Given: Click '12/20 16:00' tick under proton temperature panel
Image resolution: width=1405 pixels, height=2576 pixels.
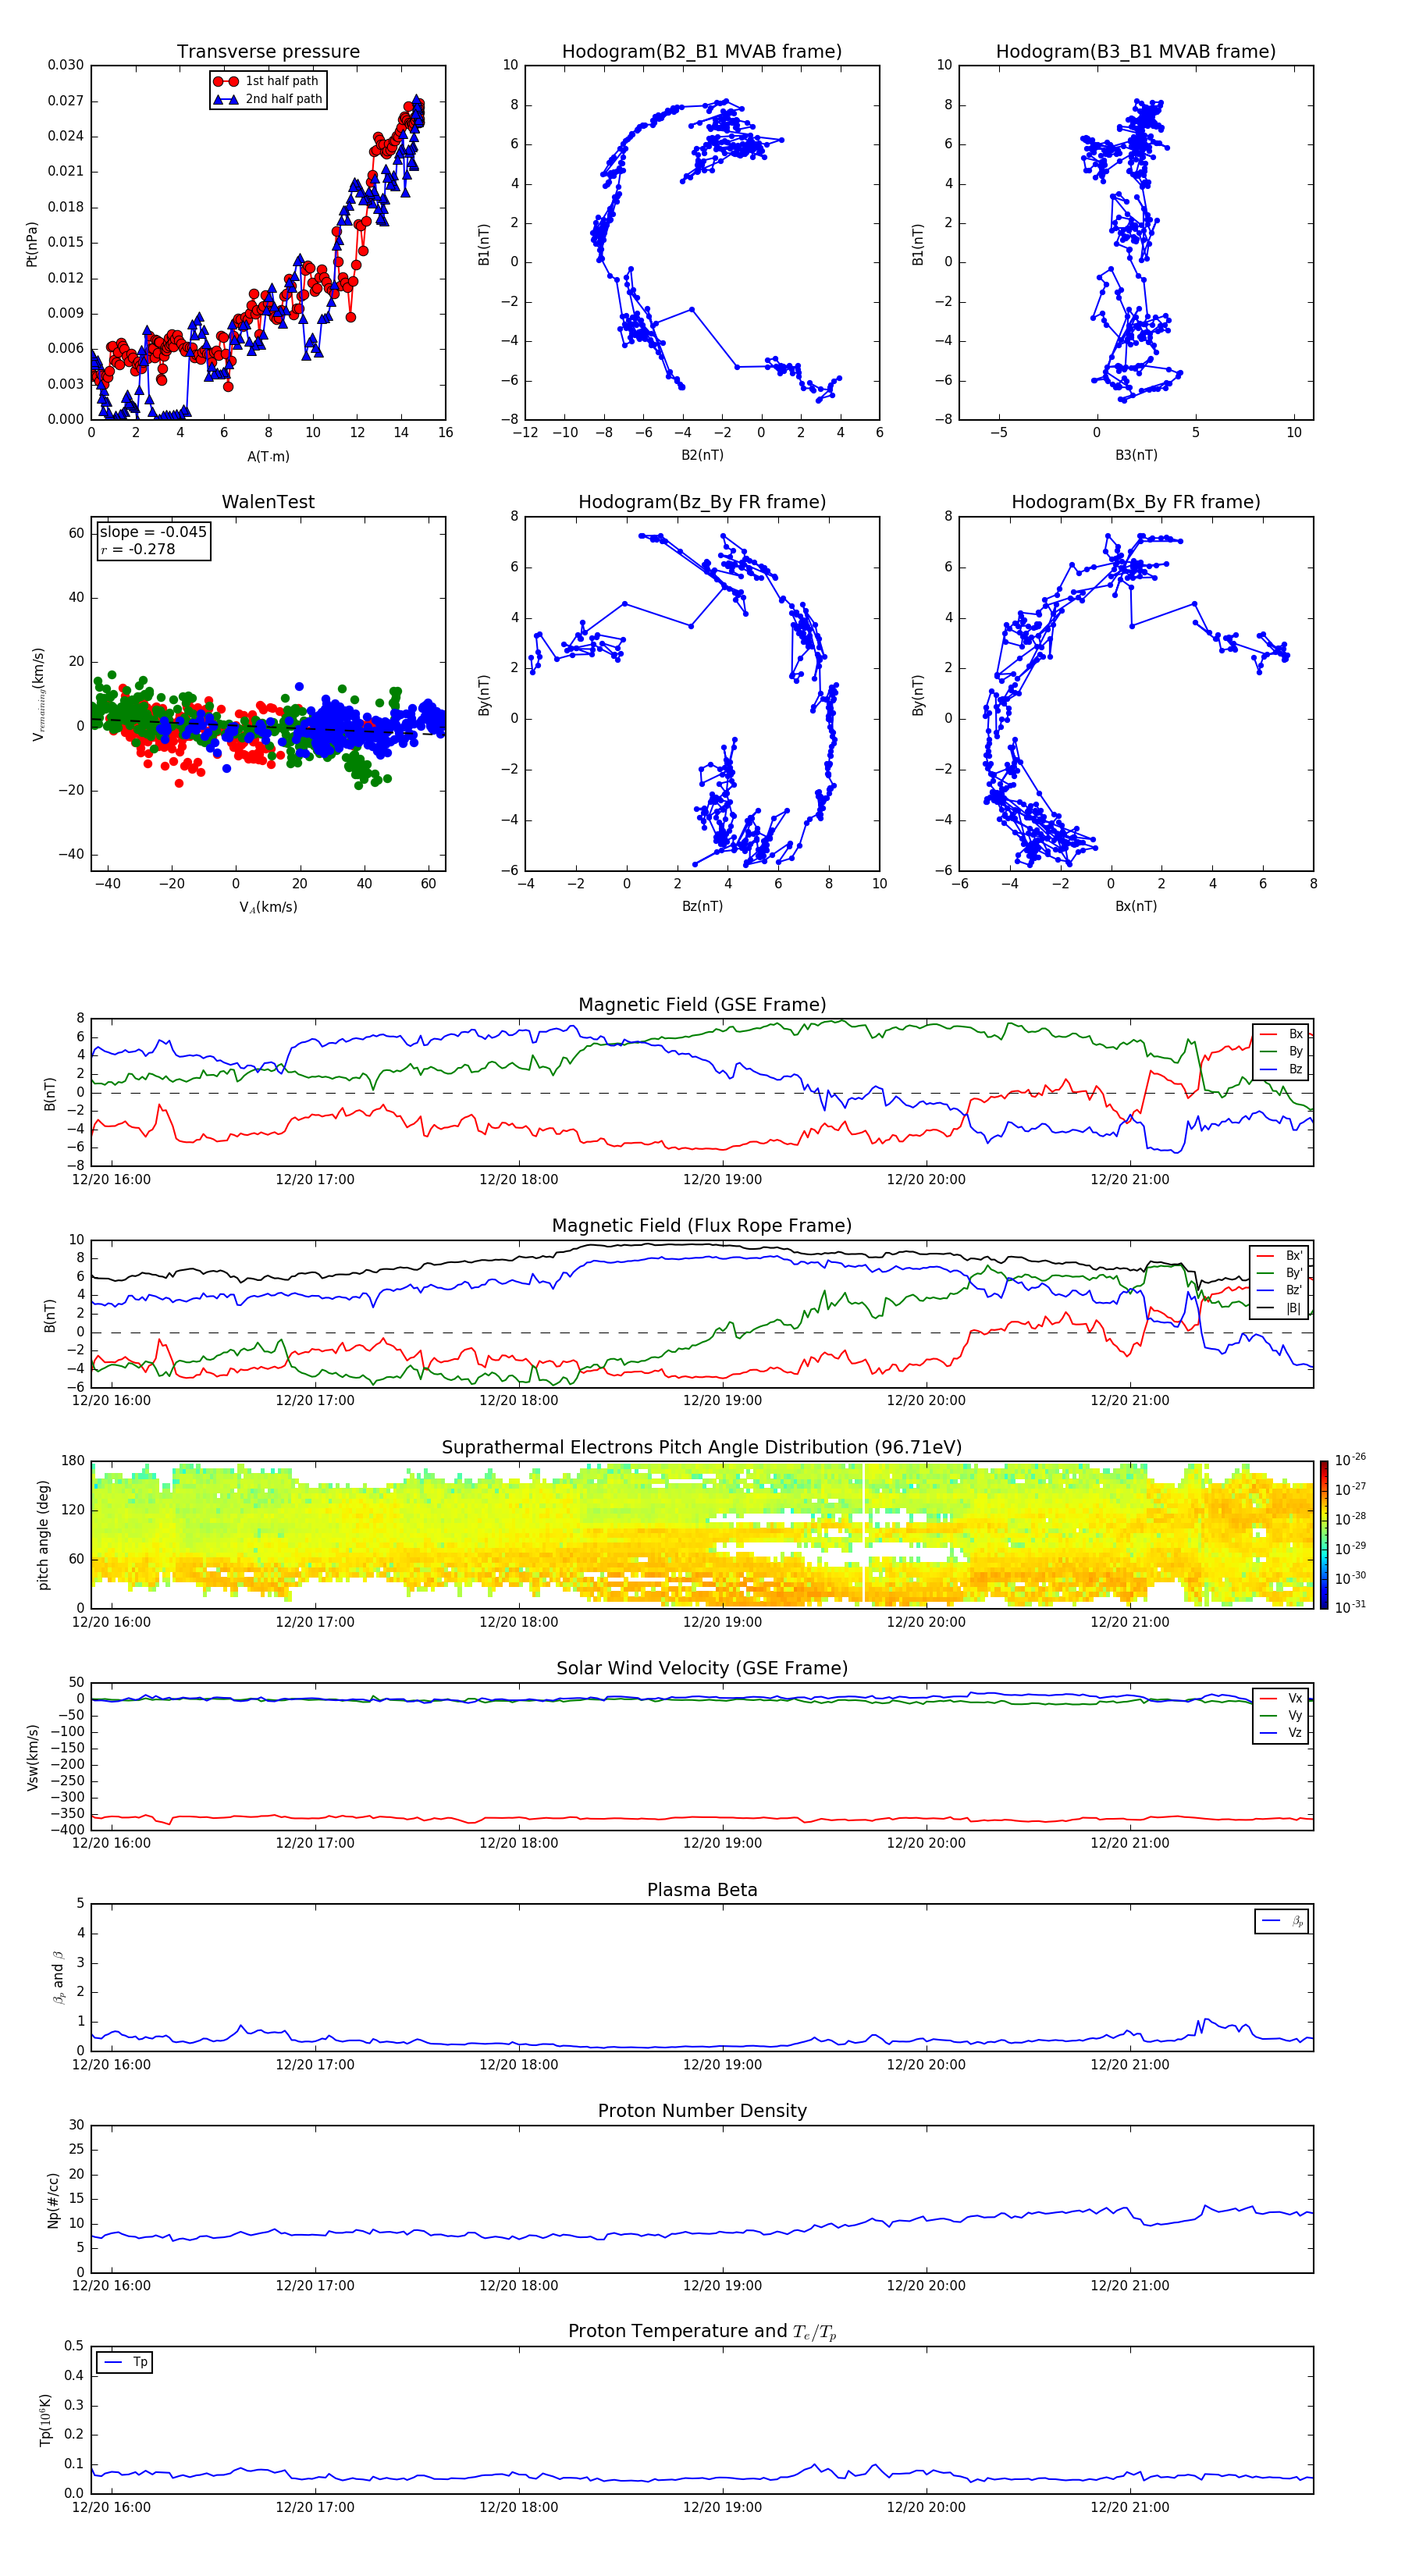Looking at the screenshot, I should (x=111, y=2508).
